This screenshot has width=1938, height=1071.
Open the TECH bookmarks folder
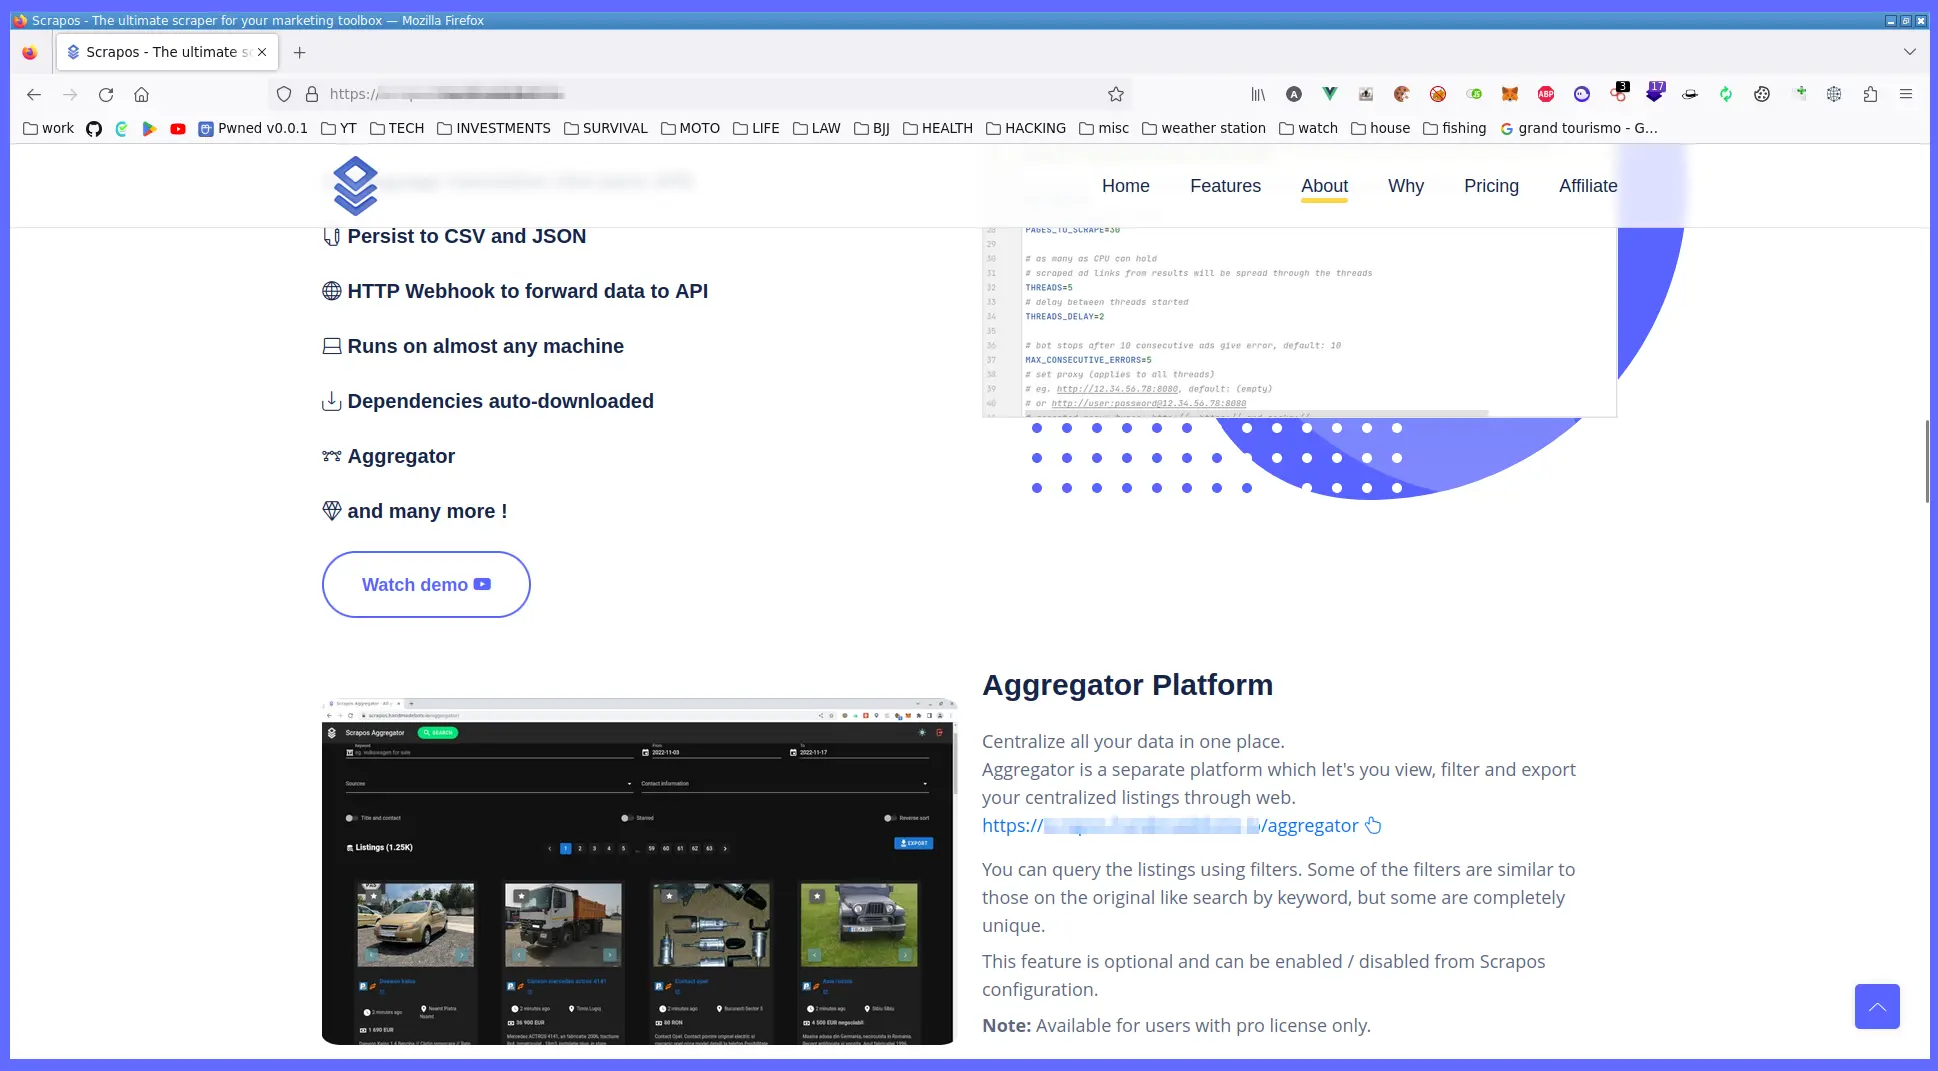(x=397, y=128)
